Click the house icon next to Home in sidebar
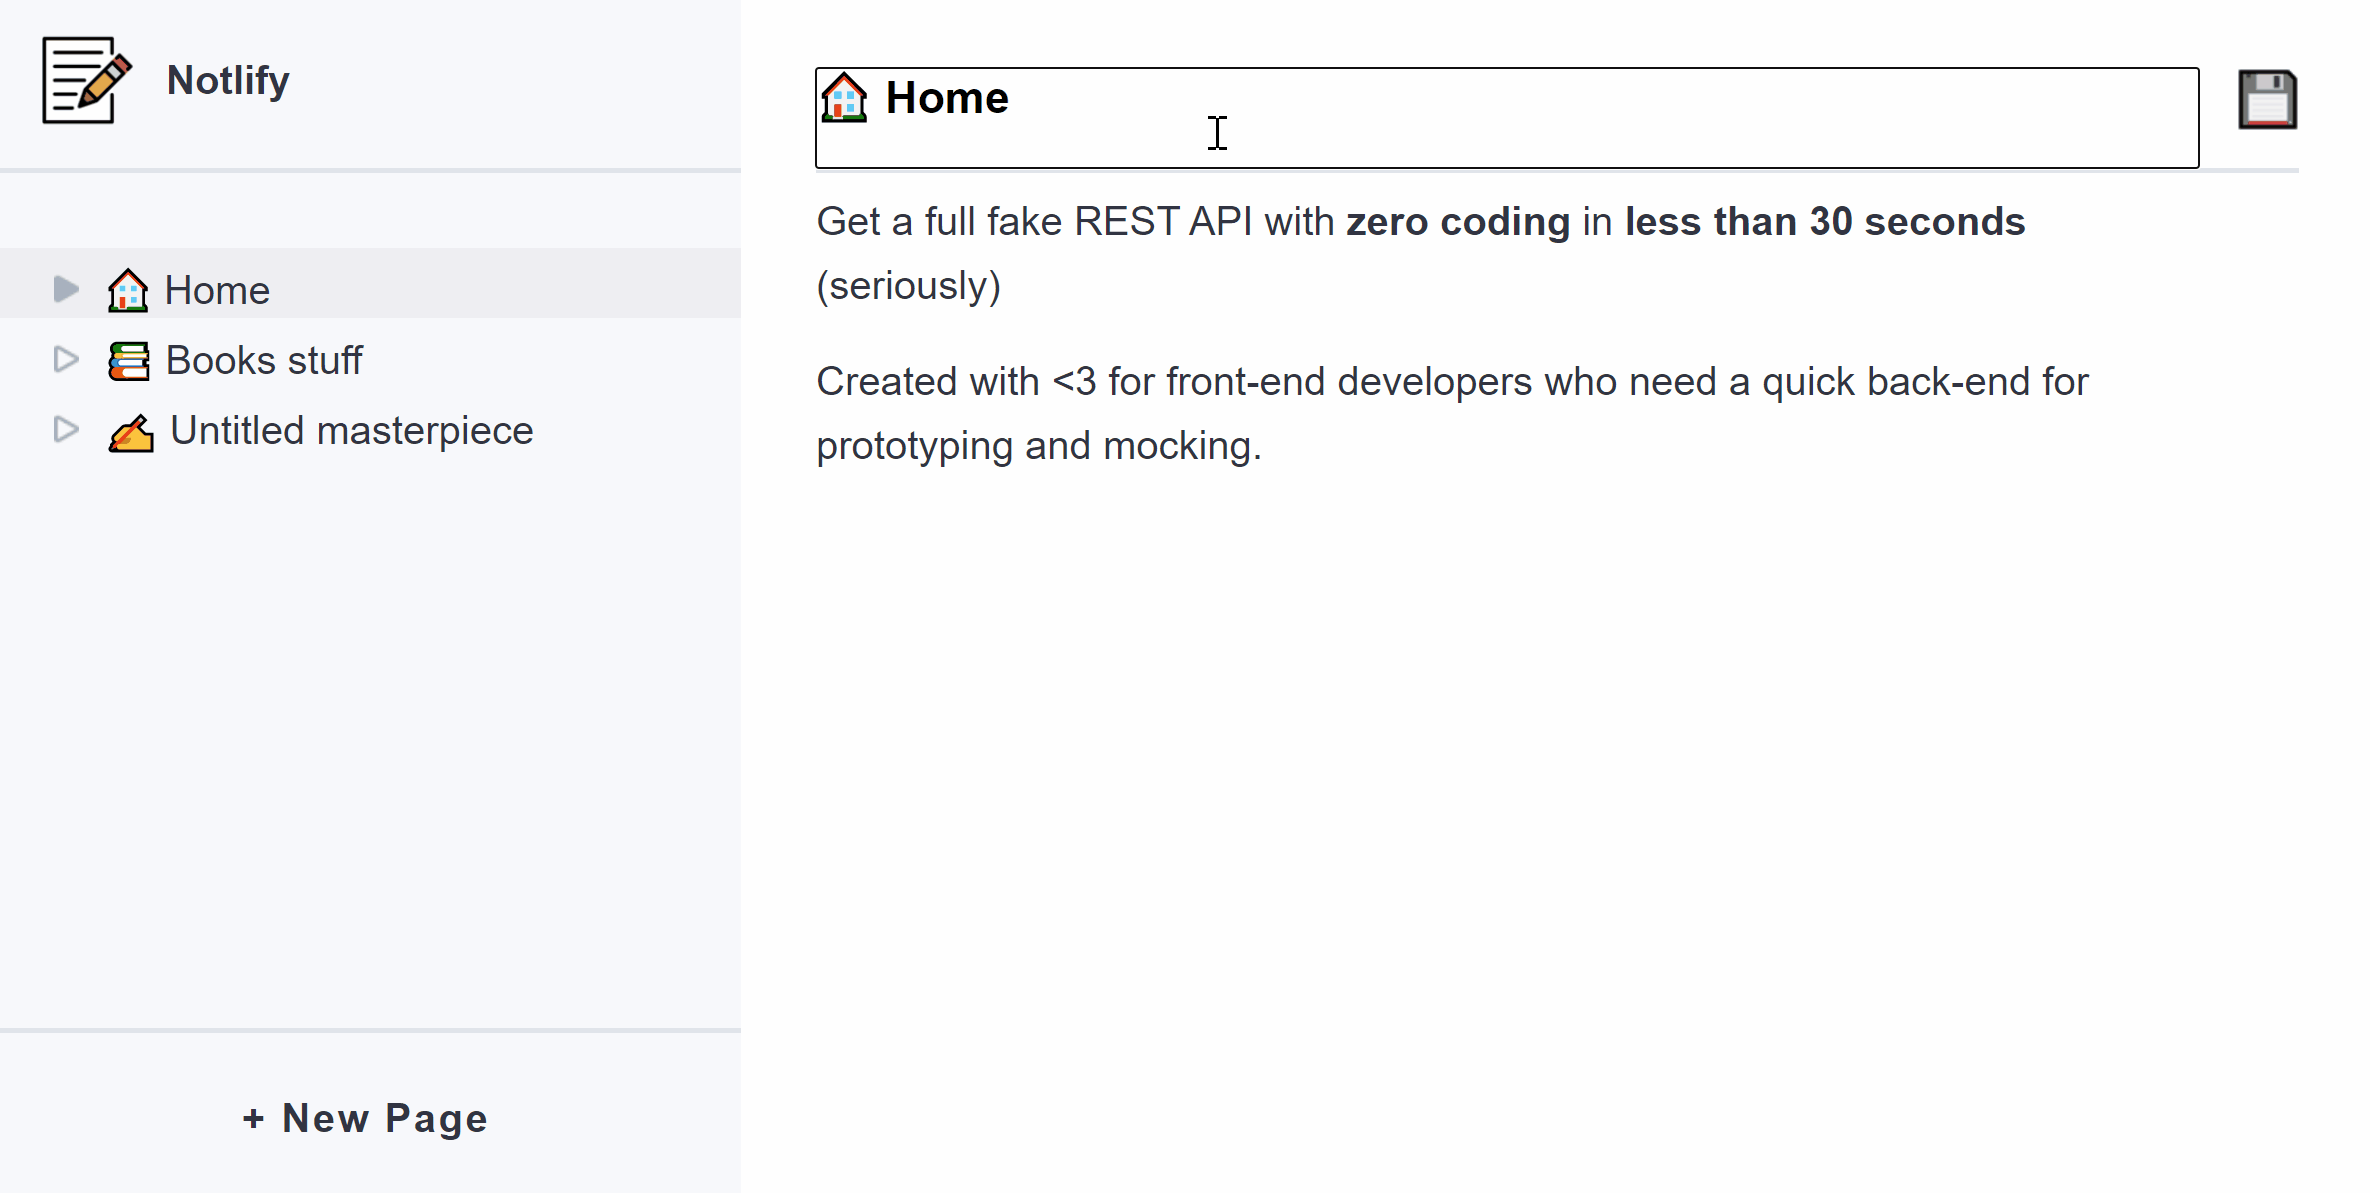Screen dimensions: 2370x1193 pos(127,289)
